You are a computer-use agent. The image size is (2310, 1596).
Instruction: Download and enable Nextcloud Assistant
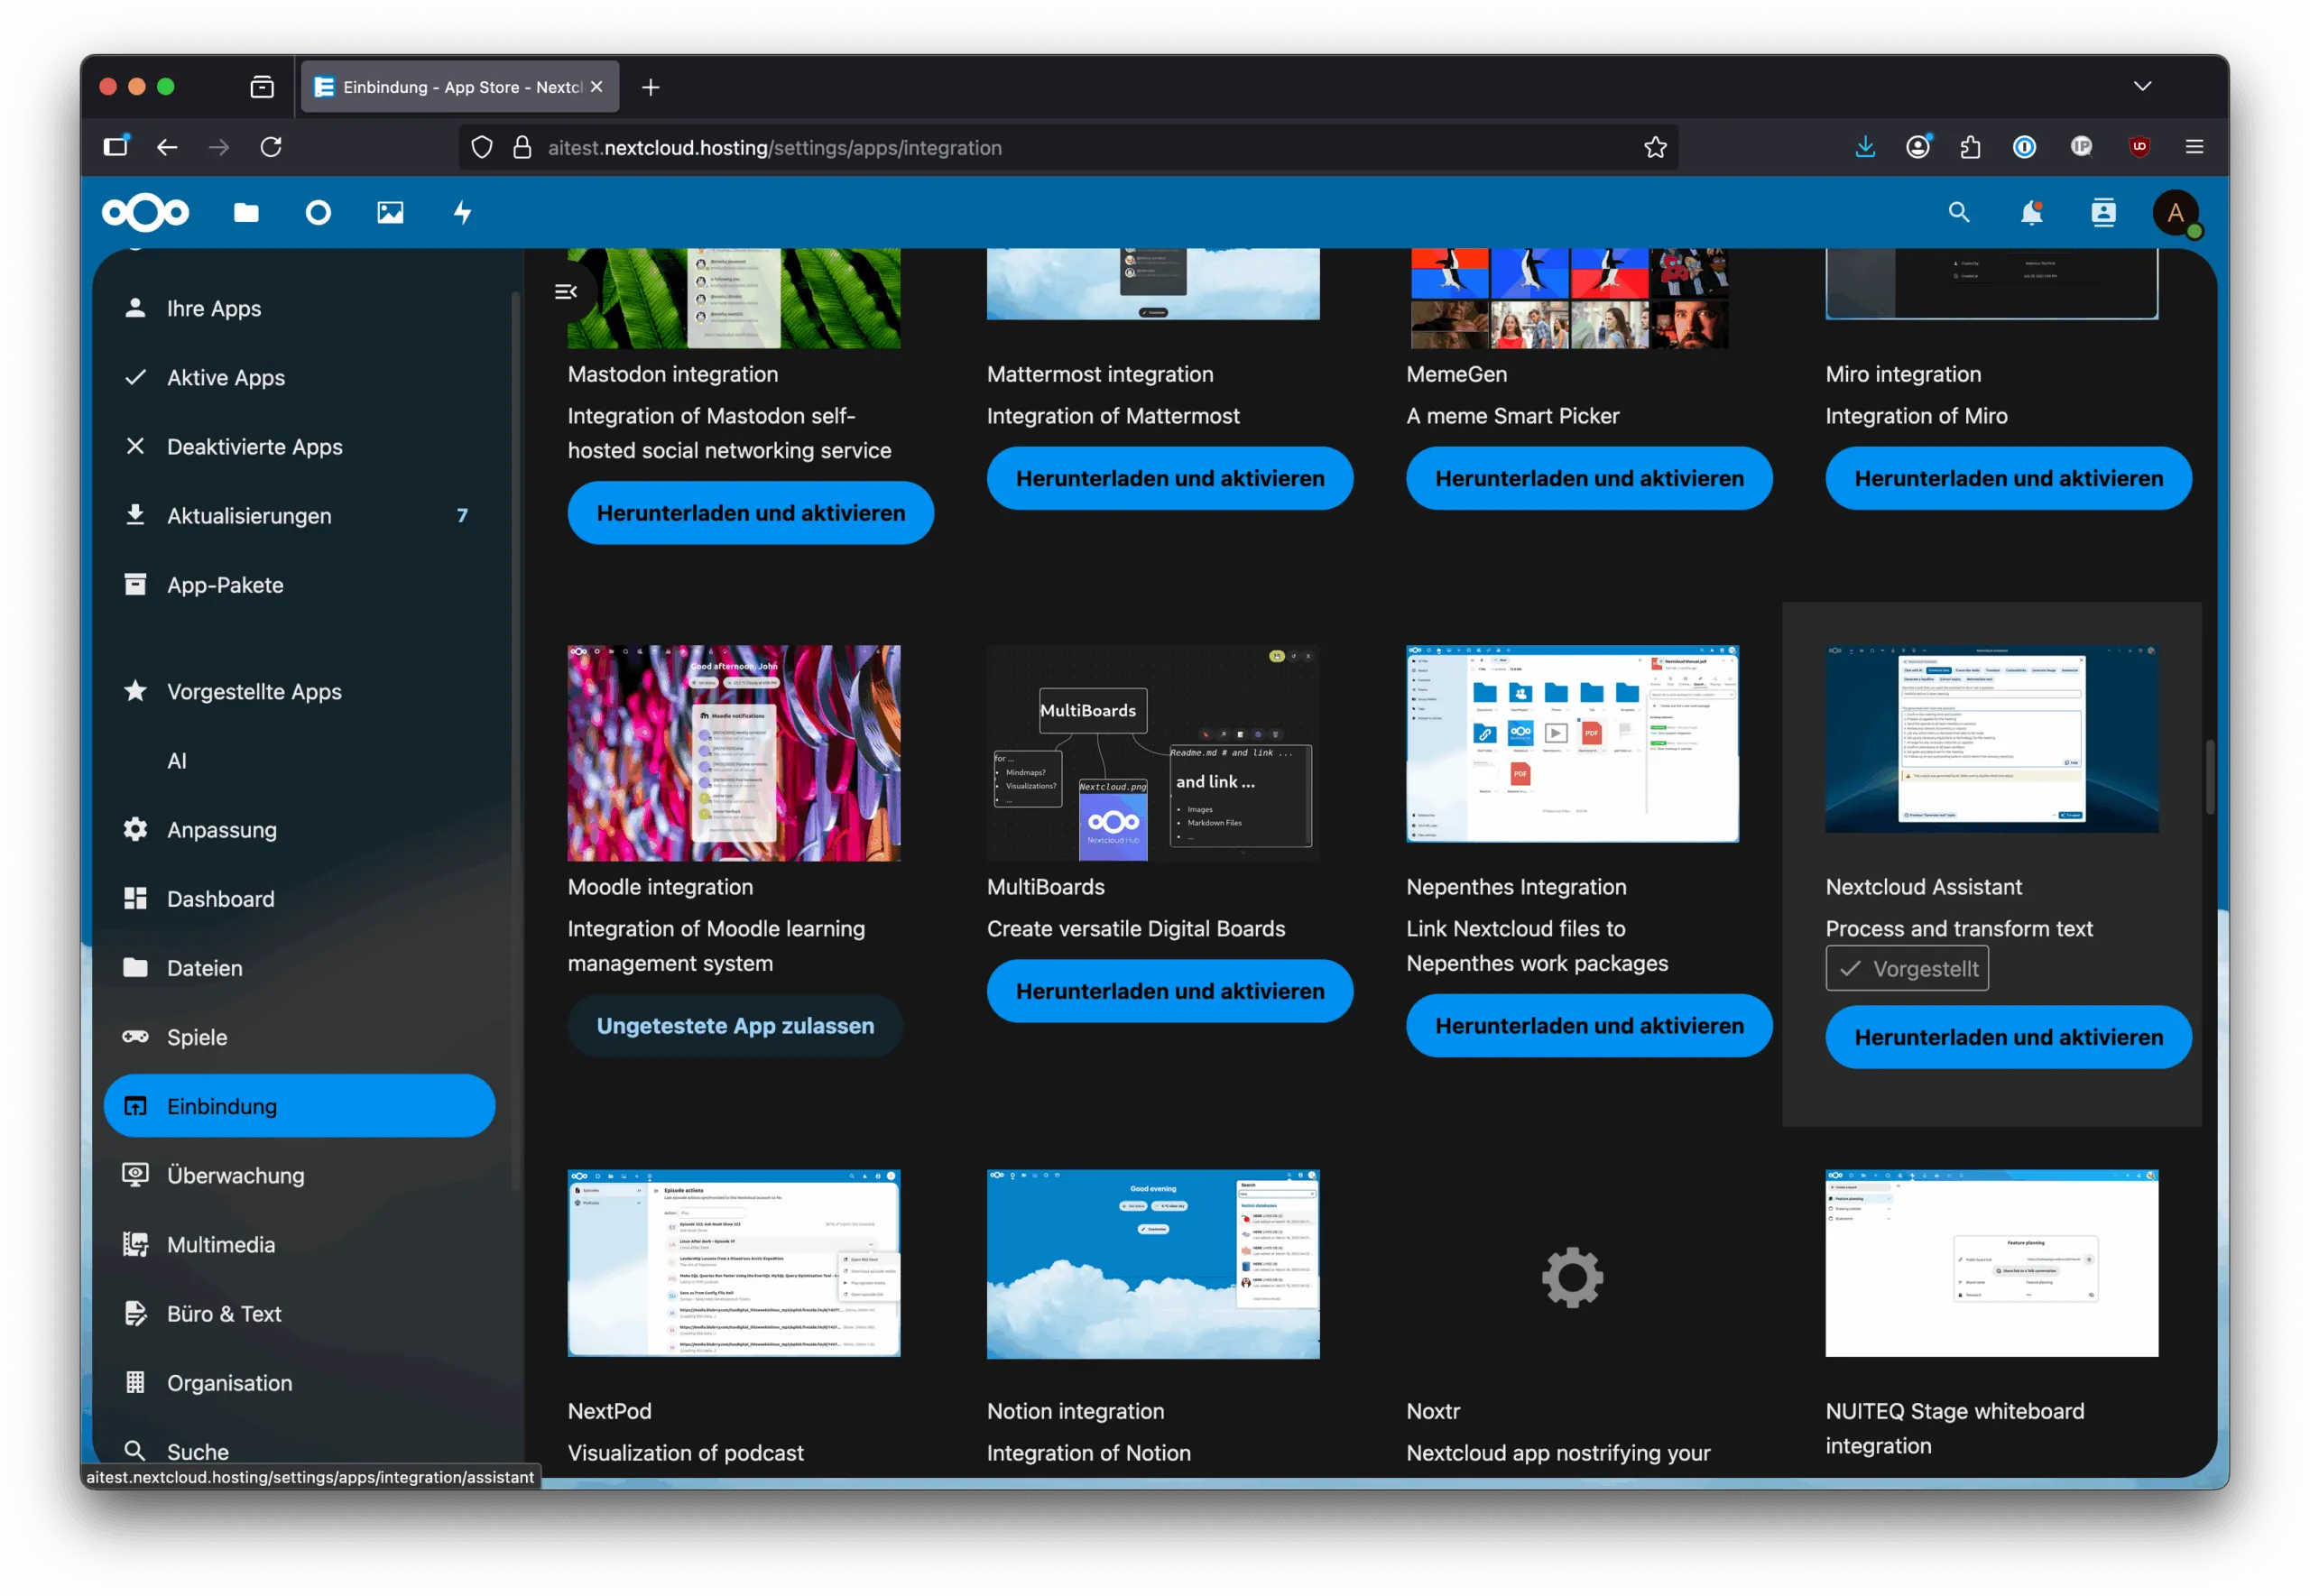point(2007,1036)
